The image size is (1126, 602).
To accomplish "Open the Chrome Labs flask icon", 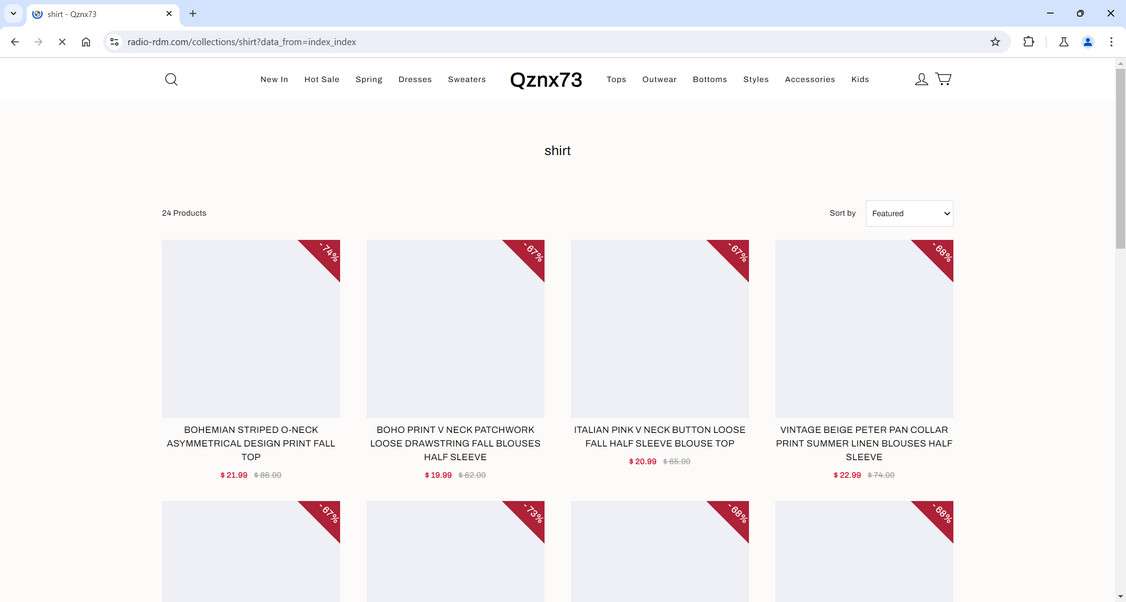I will [x=1064, y=42].
